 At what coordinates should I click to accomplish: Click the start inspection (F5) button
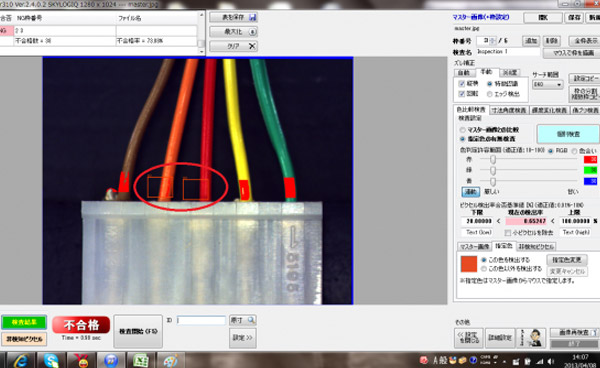click(138, 331)
